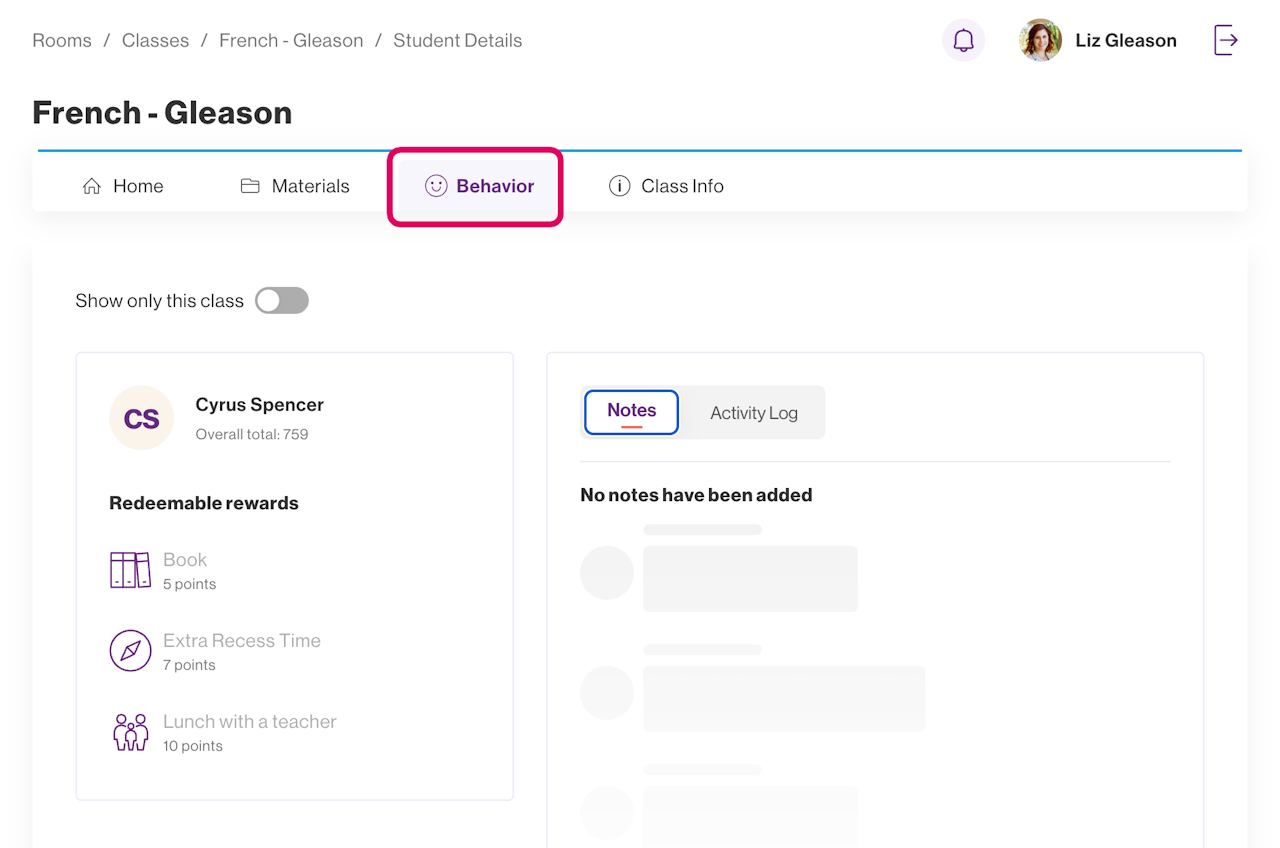The height and width of the screenshot is (848, 1280).
Task: Open the Behavior tab
Action: click(x=480, y=186)
